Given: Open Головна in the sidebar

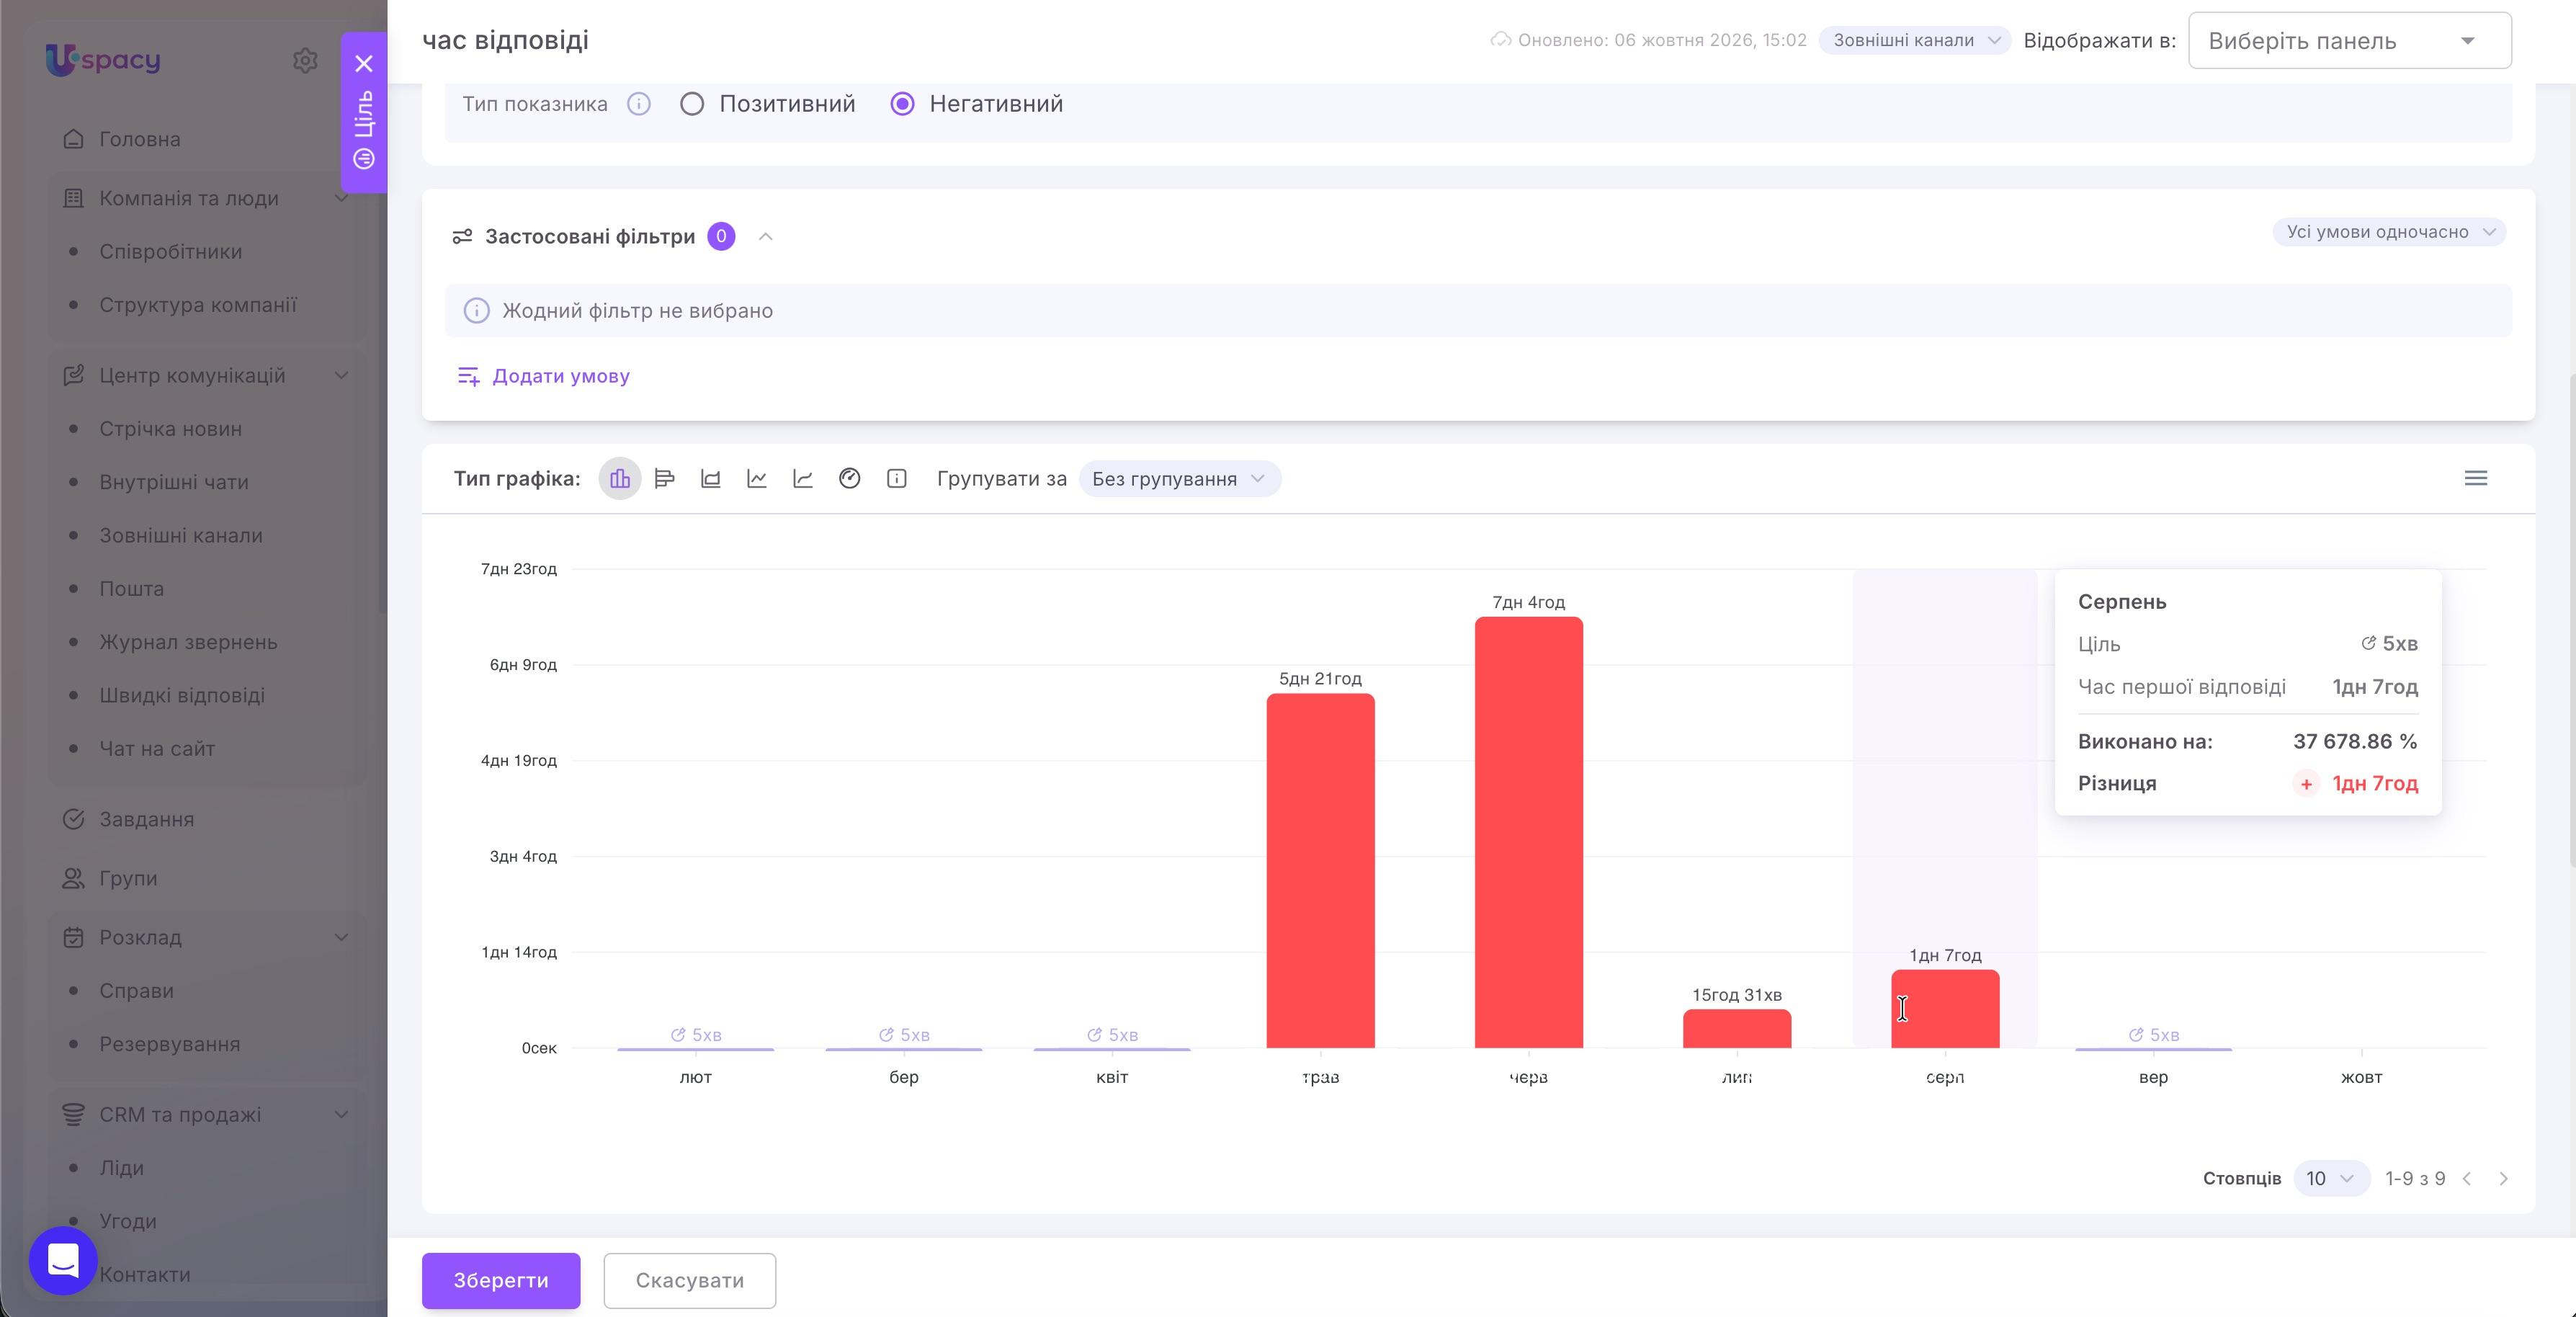Looking at the screenshot, I should (140, 139).
